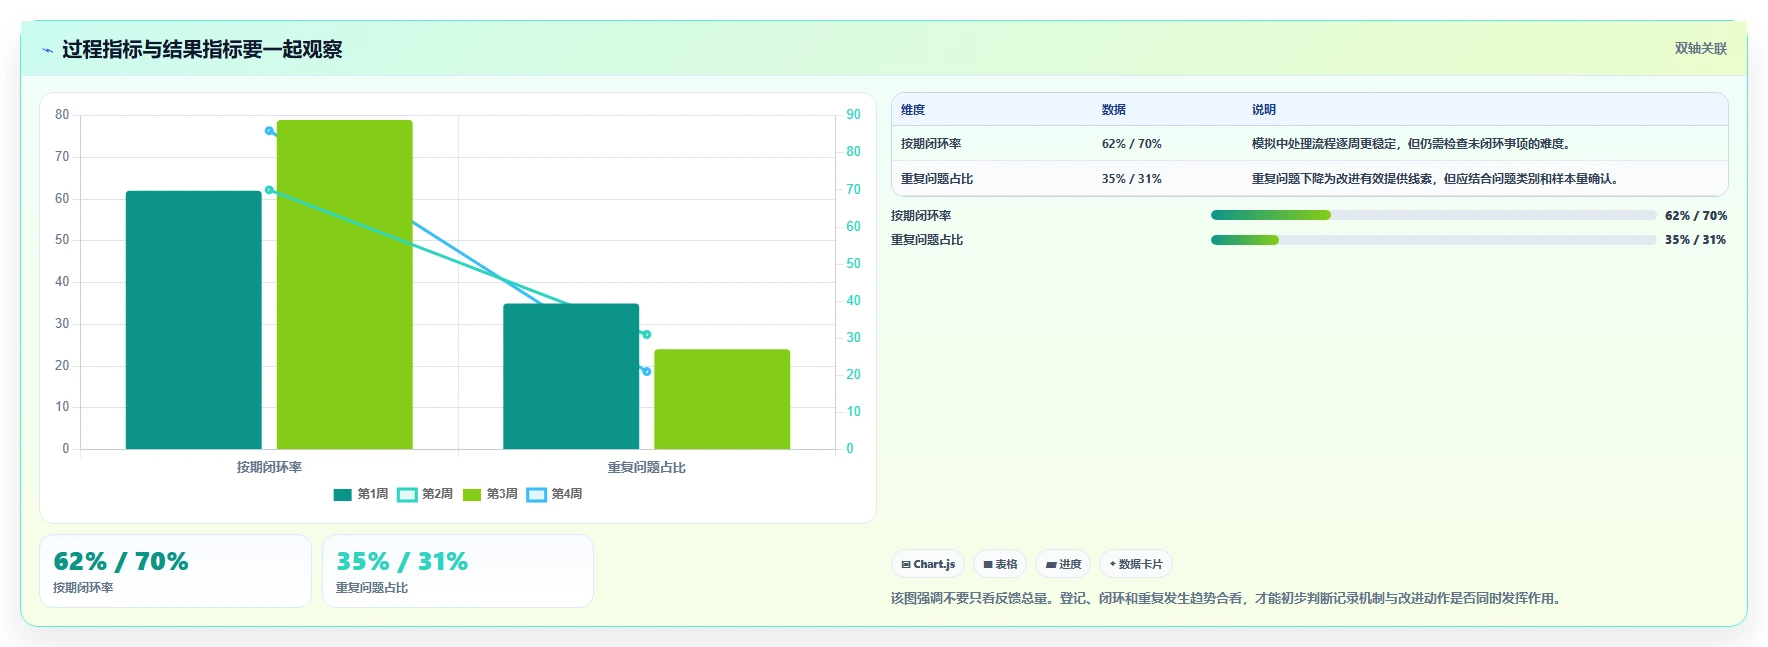Toggle the 第2周 legend item
The width and height of the screenshot is (1768, 647).
(425, 494)
